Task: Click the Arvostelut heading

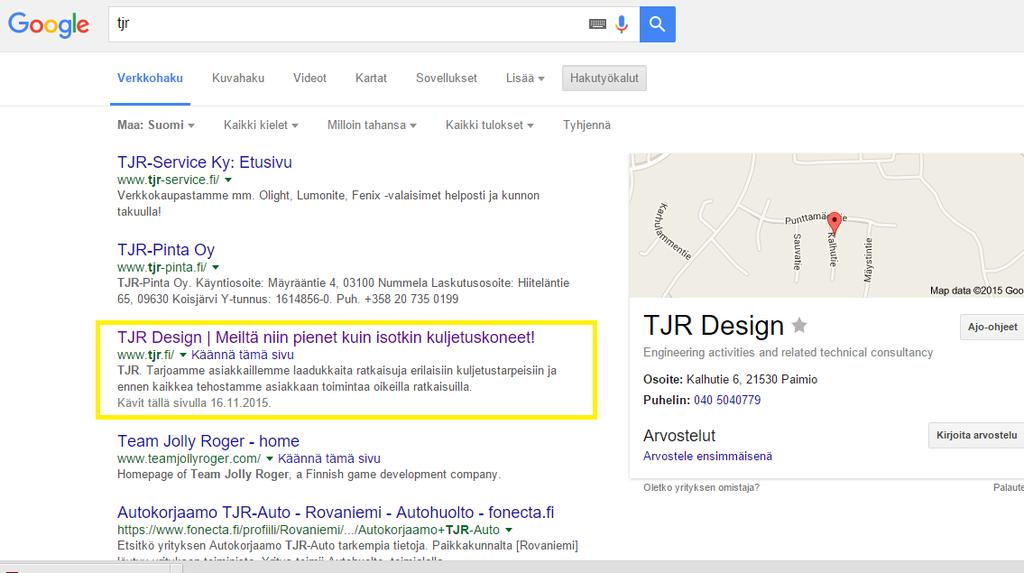Action: 679,435
